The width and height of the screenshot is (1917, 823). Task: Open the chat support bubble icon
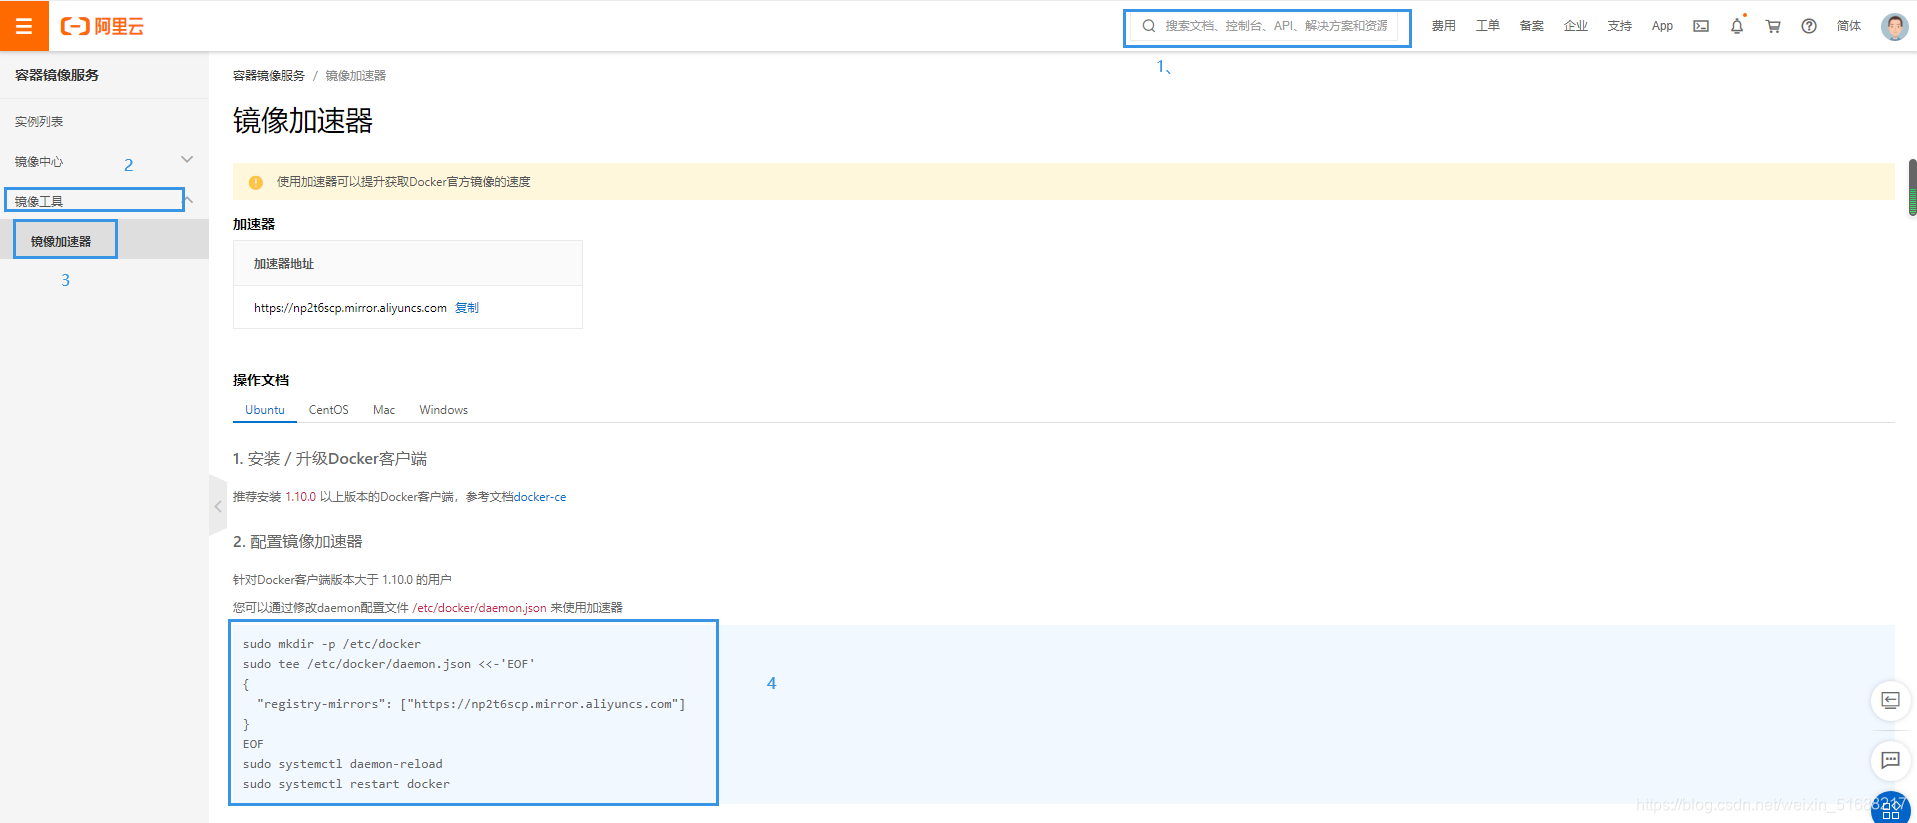pos(1890,760)
